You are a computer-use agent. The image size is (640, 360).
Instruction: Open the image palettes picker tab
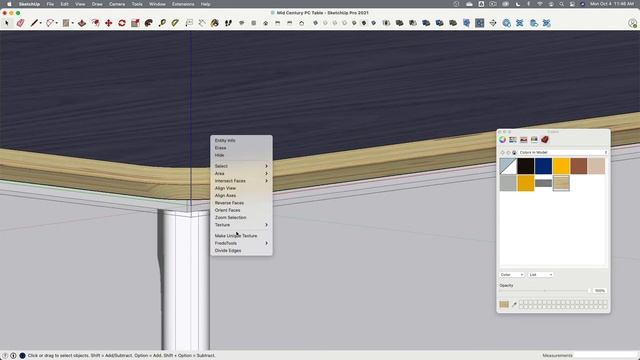[524, 140]
